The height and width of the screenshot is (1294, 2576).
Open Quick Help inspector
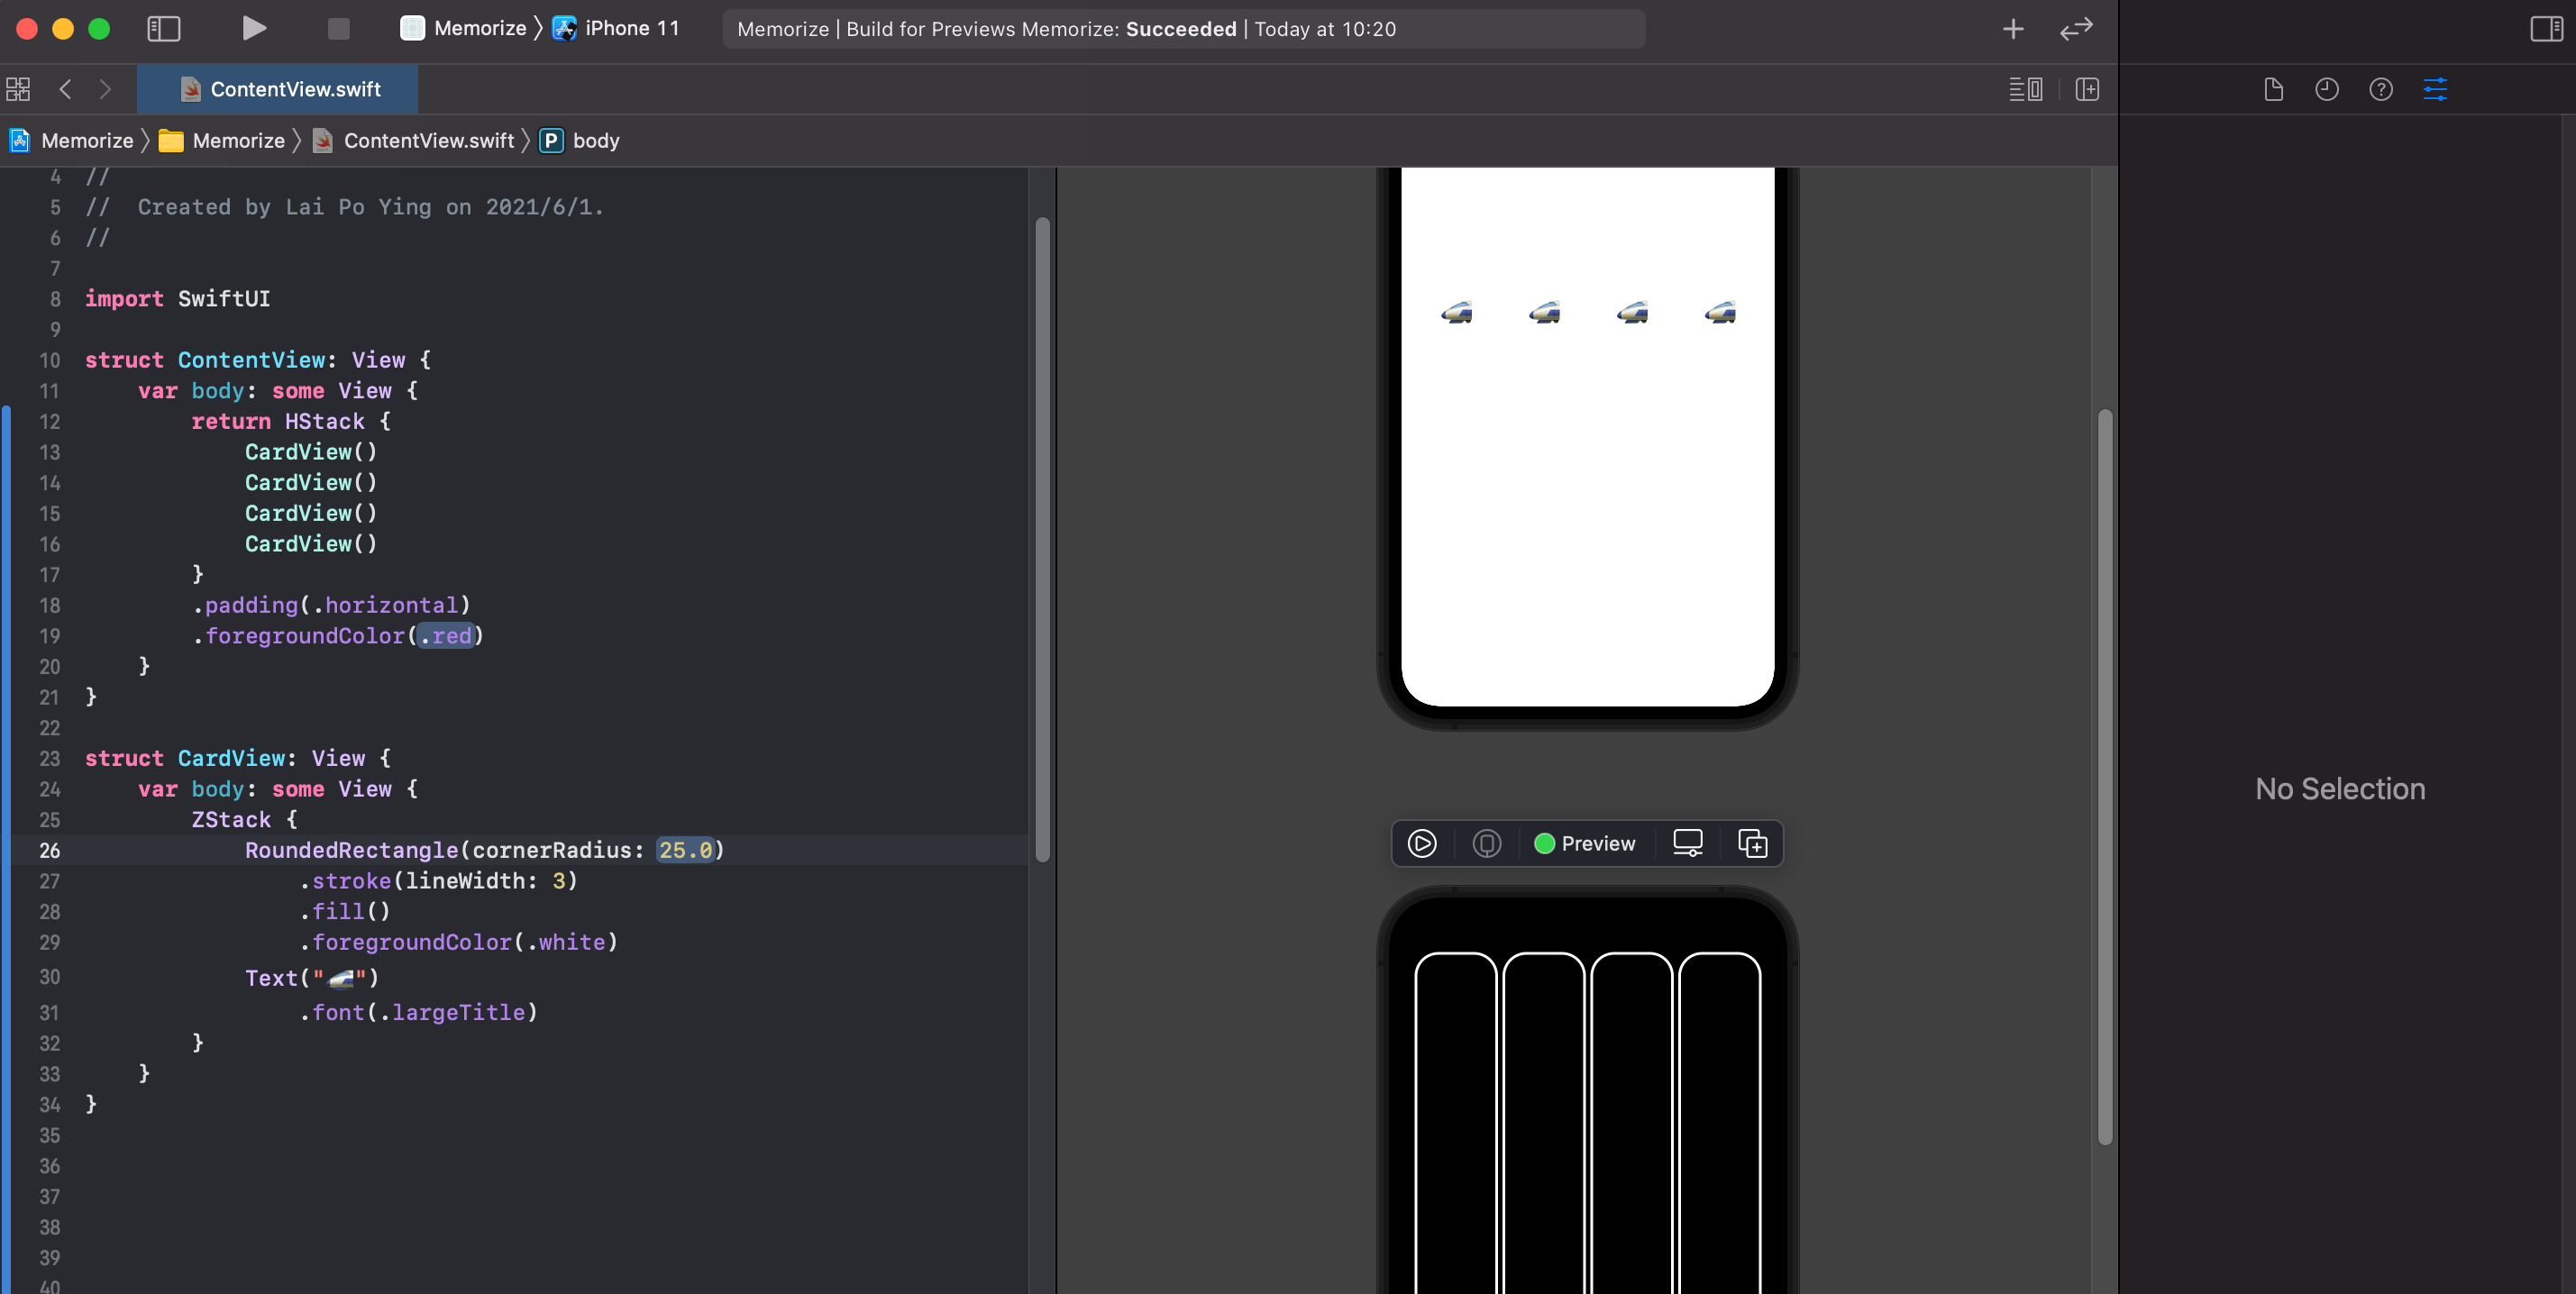coord(2381,89)
